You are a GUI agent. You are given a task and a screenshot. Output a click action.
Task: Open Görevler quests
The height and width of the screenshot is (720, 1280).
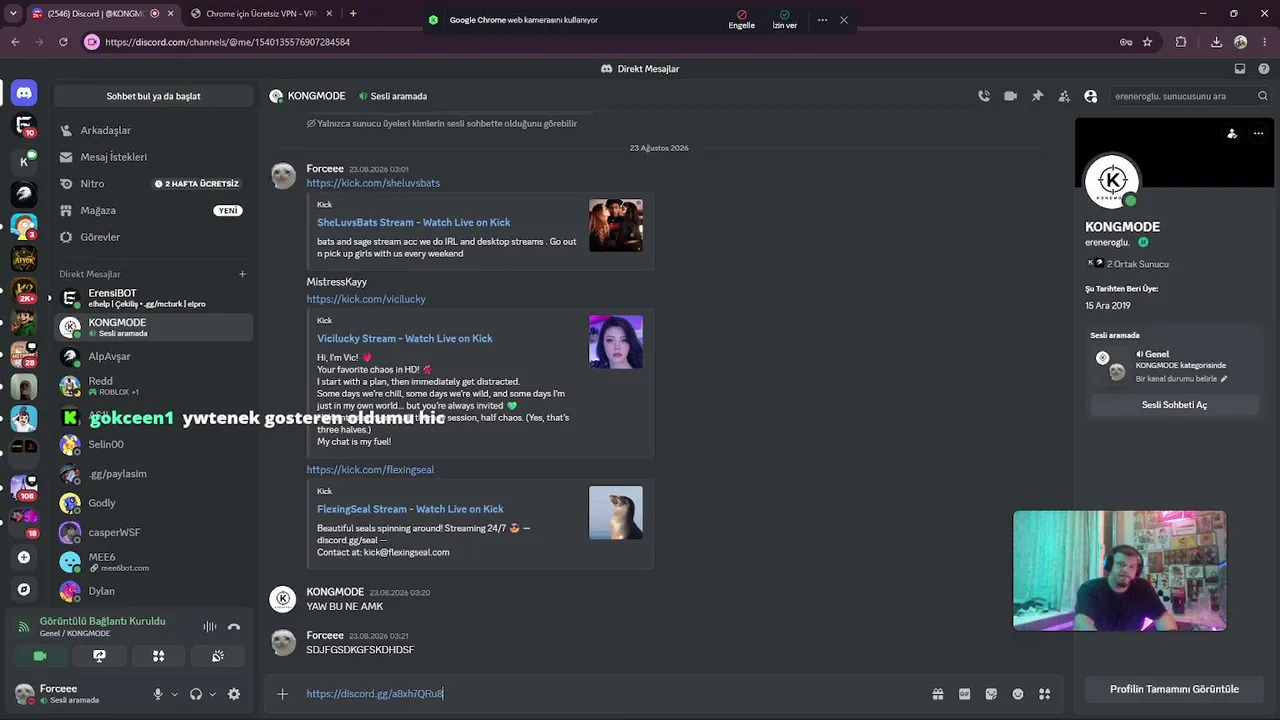pyautogui.click(x=153, y=237)
